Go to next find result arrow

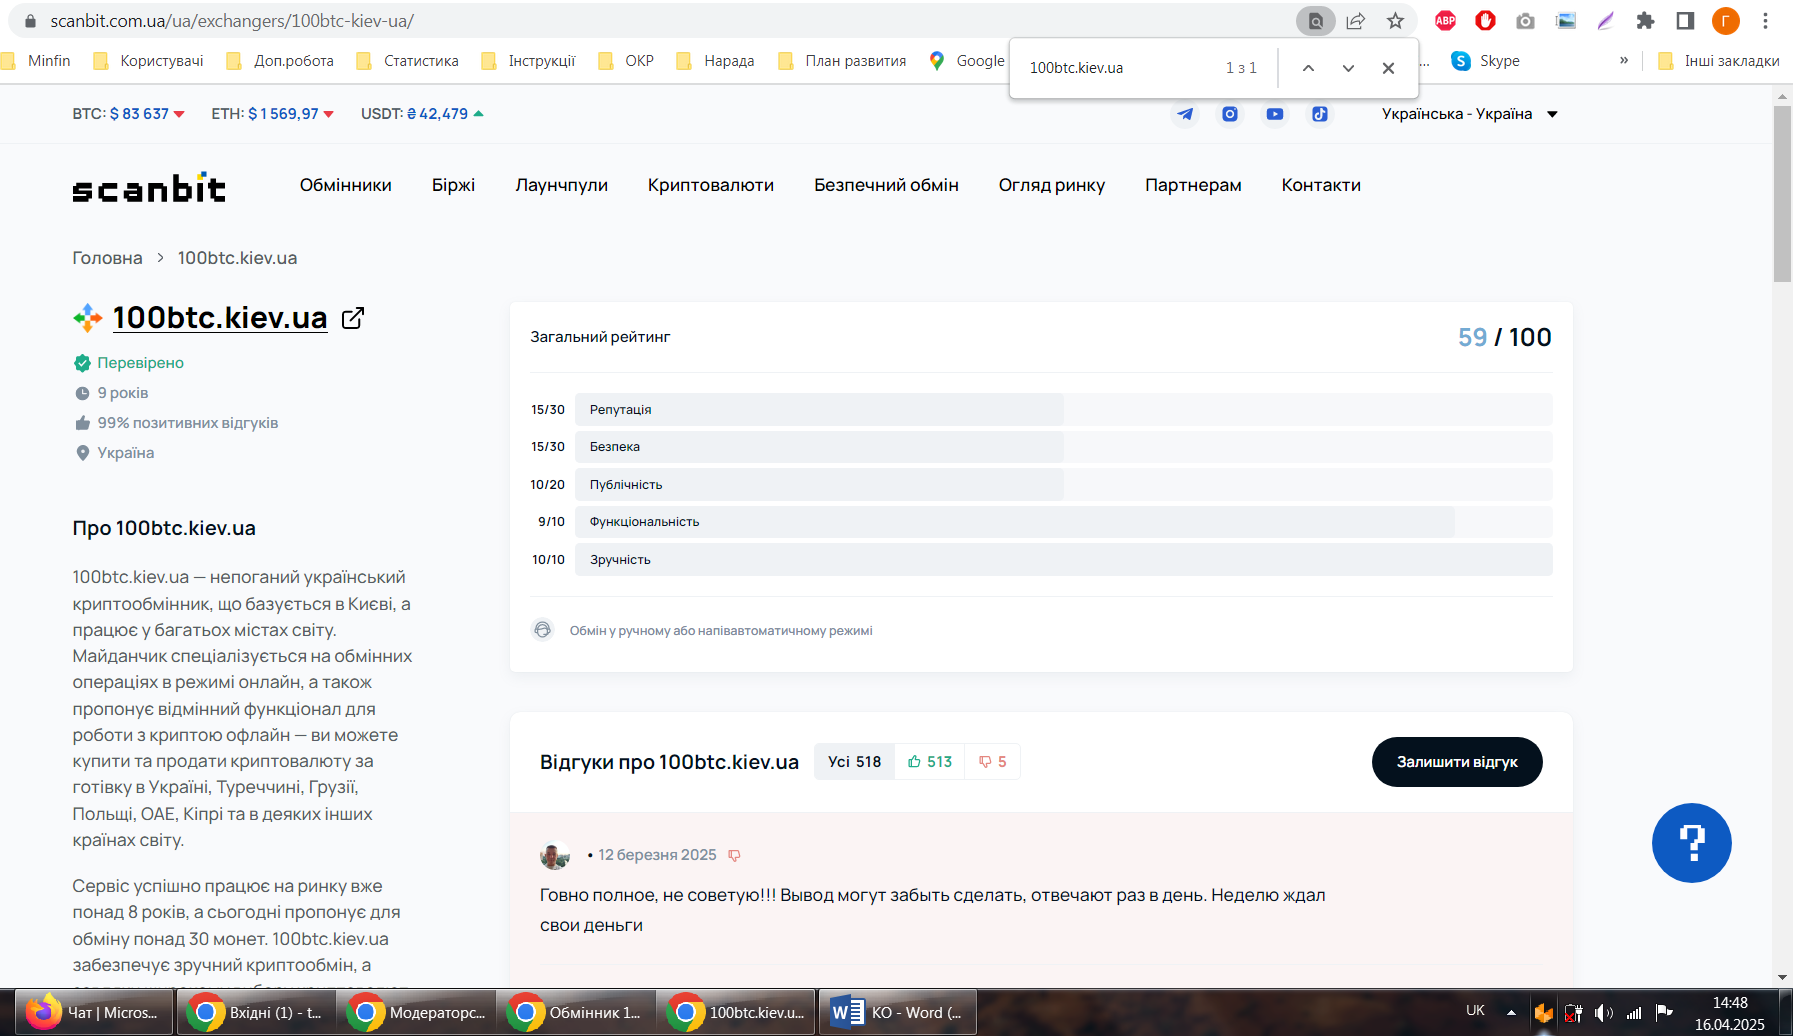(x=1348, y=68)
